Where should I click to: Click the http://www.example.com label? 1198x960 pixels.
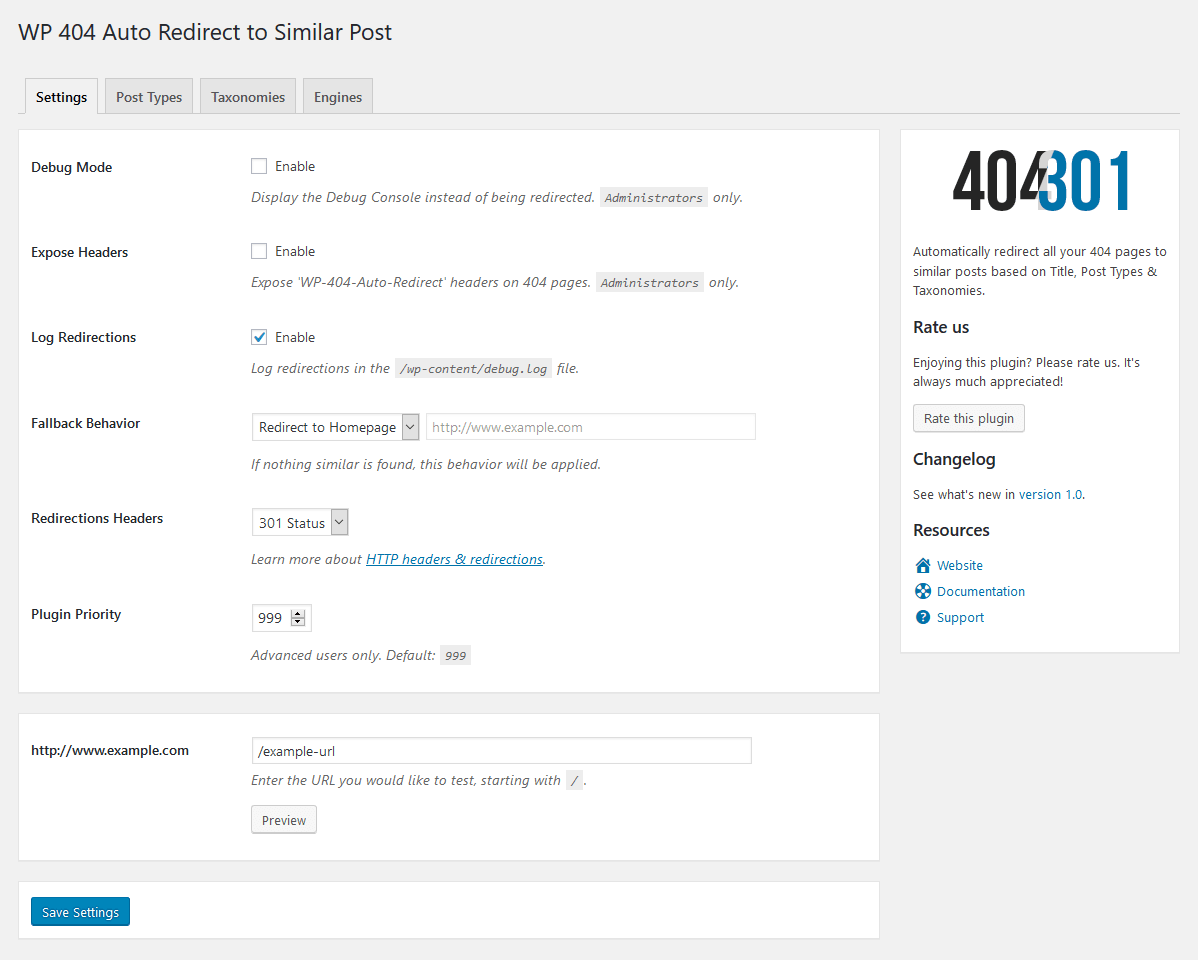[110, 750]
